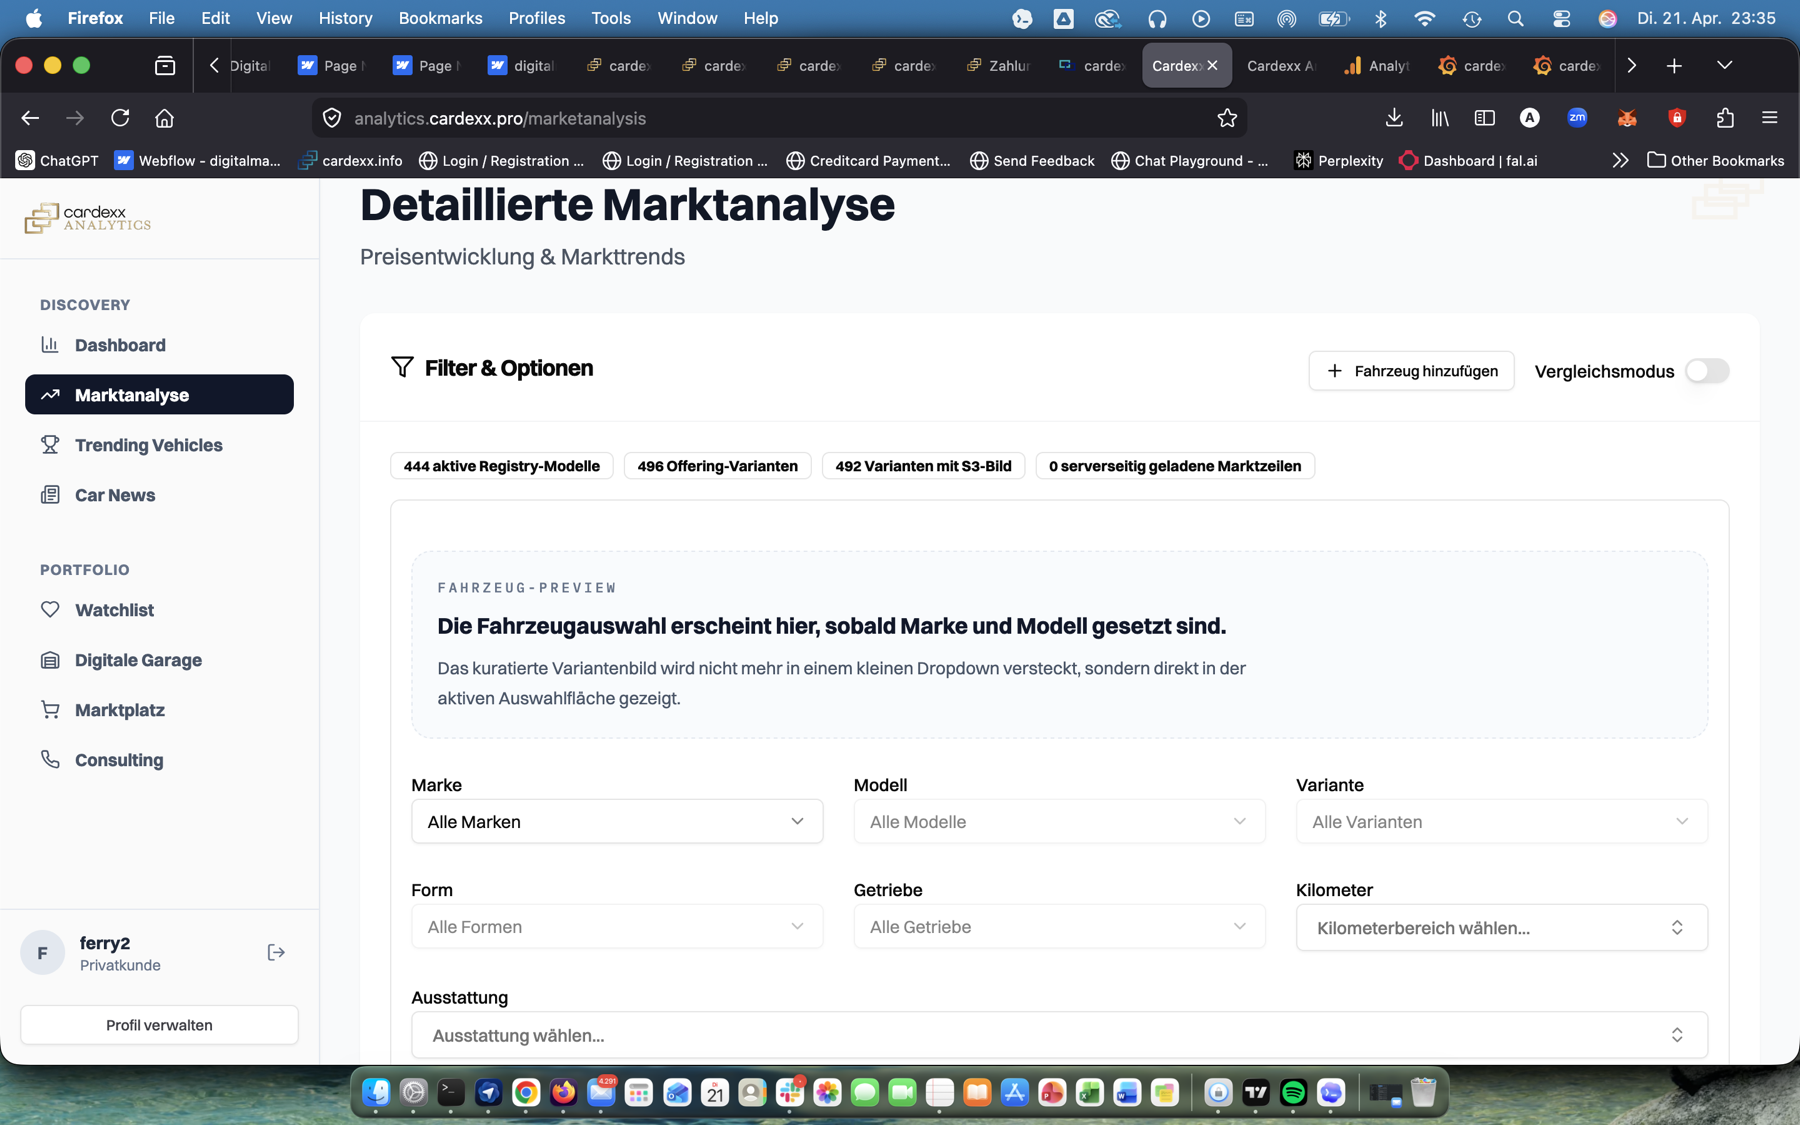Image resolution: width=1800 pixels, height=1125 pixels.
Task: Click the Fahrzeug hinzufügen button
Action: (1411, 370)
